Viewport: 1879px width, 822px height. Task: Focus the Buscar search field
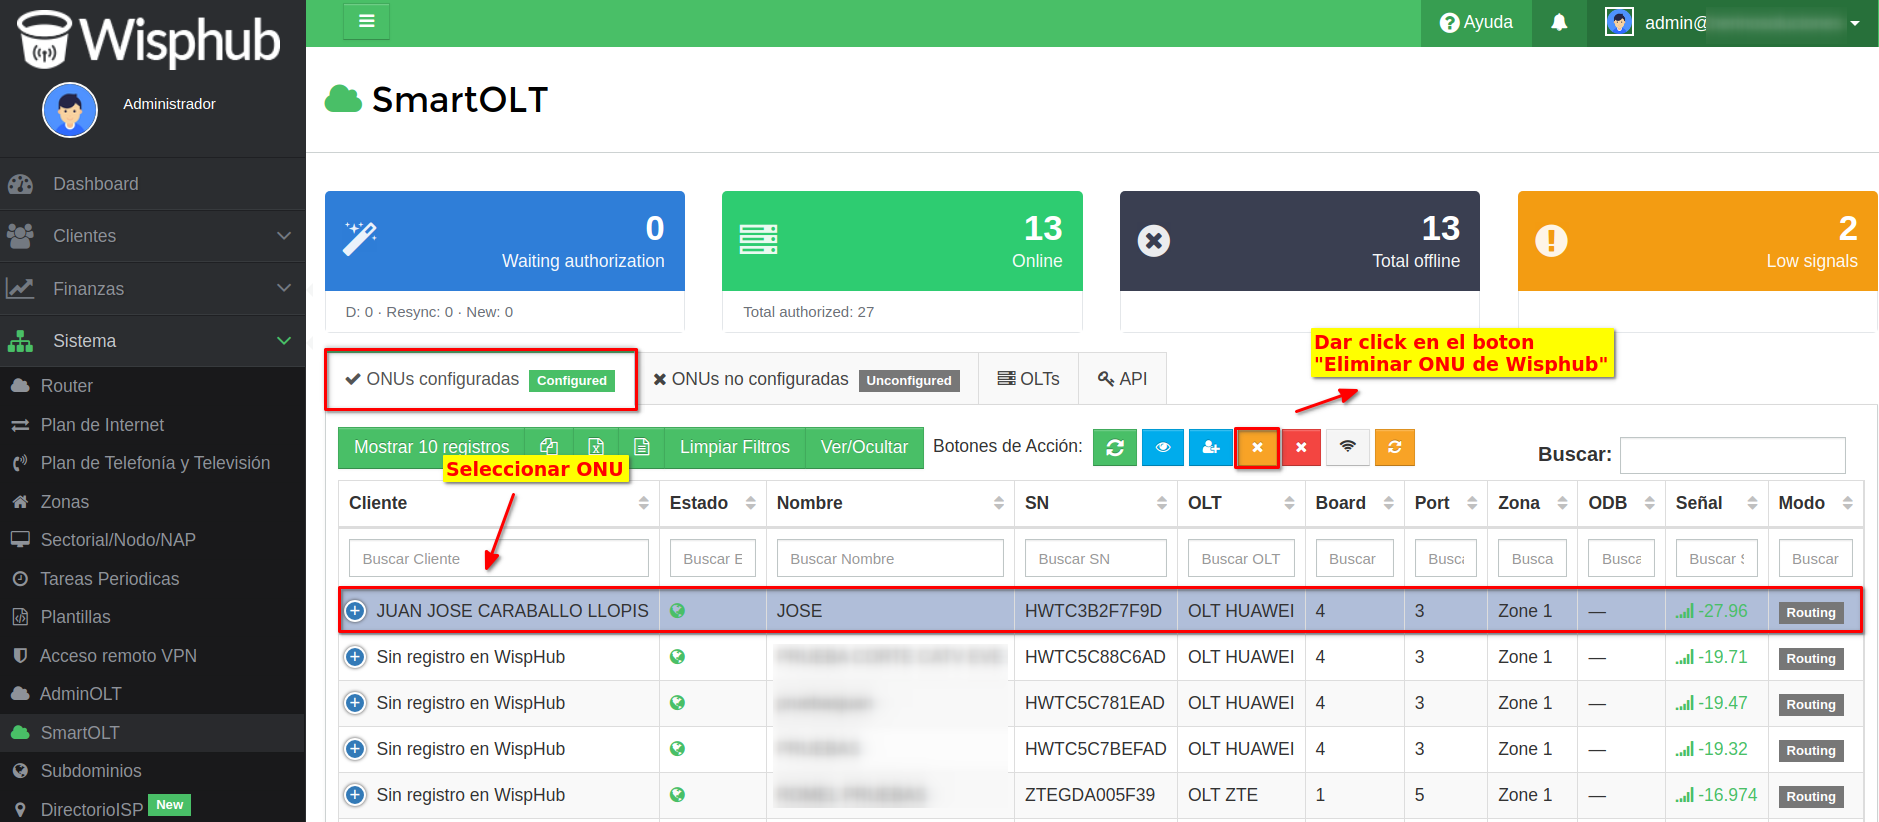[x=1732, y=455]
